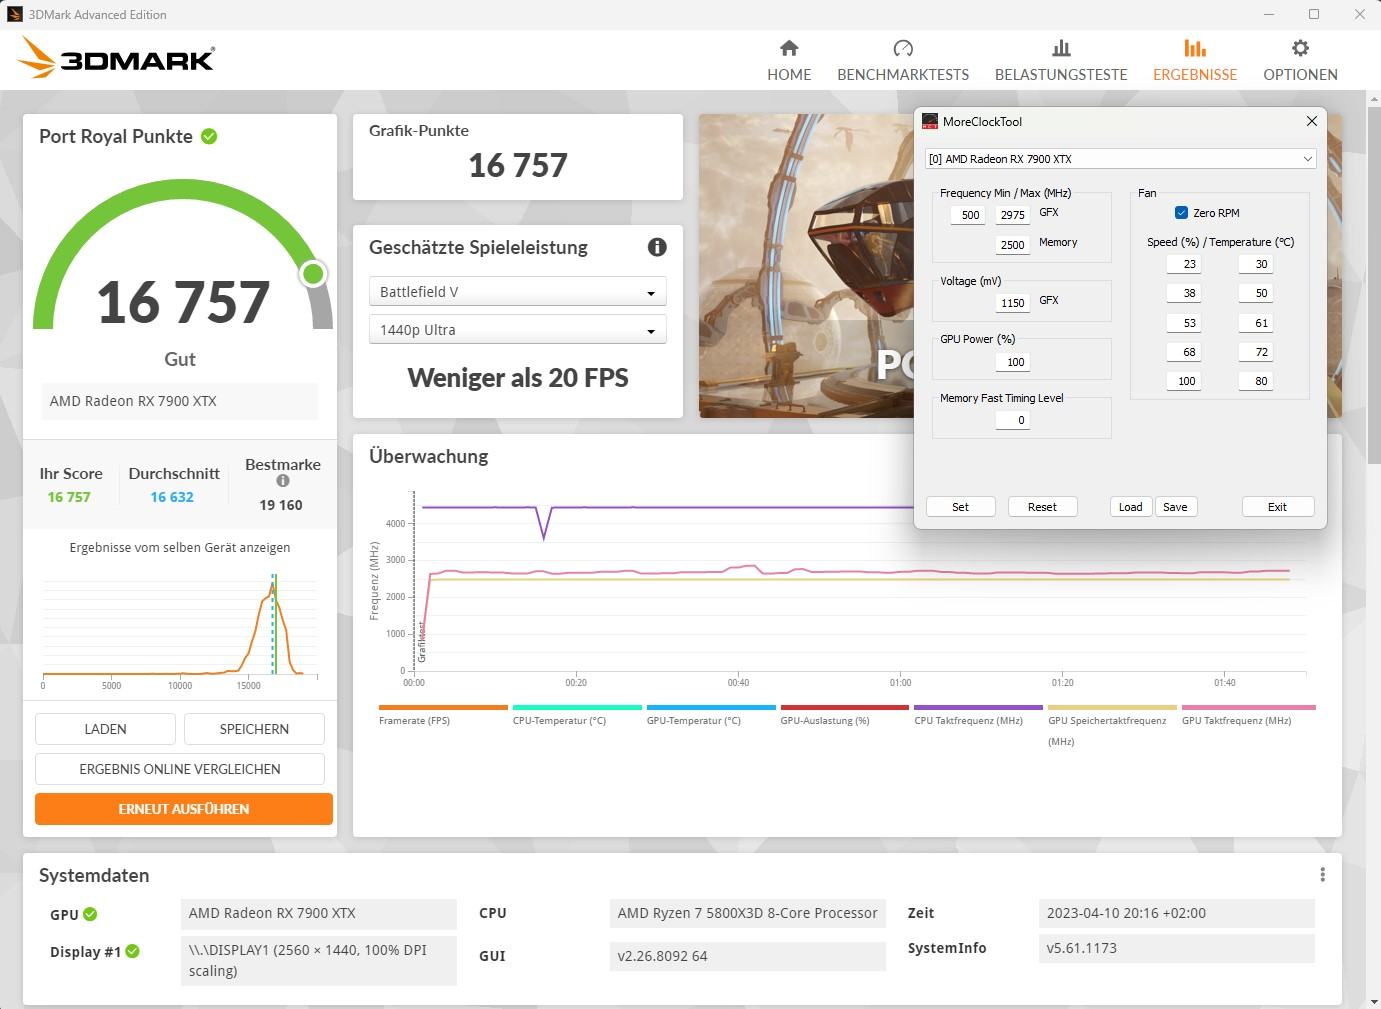This screenshot has width=1381, height=1009.
Task: Click ERGEBNIS ONLINE VERGLEICHEN button
Action: tap(180, 769)
